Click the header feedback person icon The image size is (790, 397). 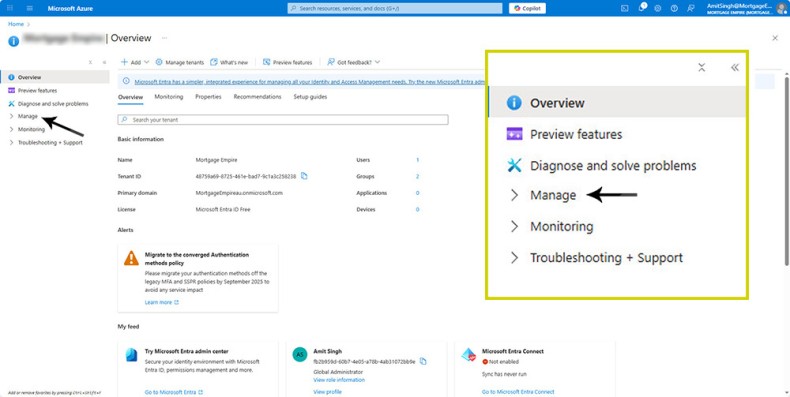point(690,8)
